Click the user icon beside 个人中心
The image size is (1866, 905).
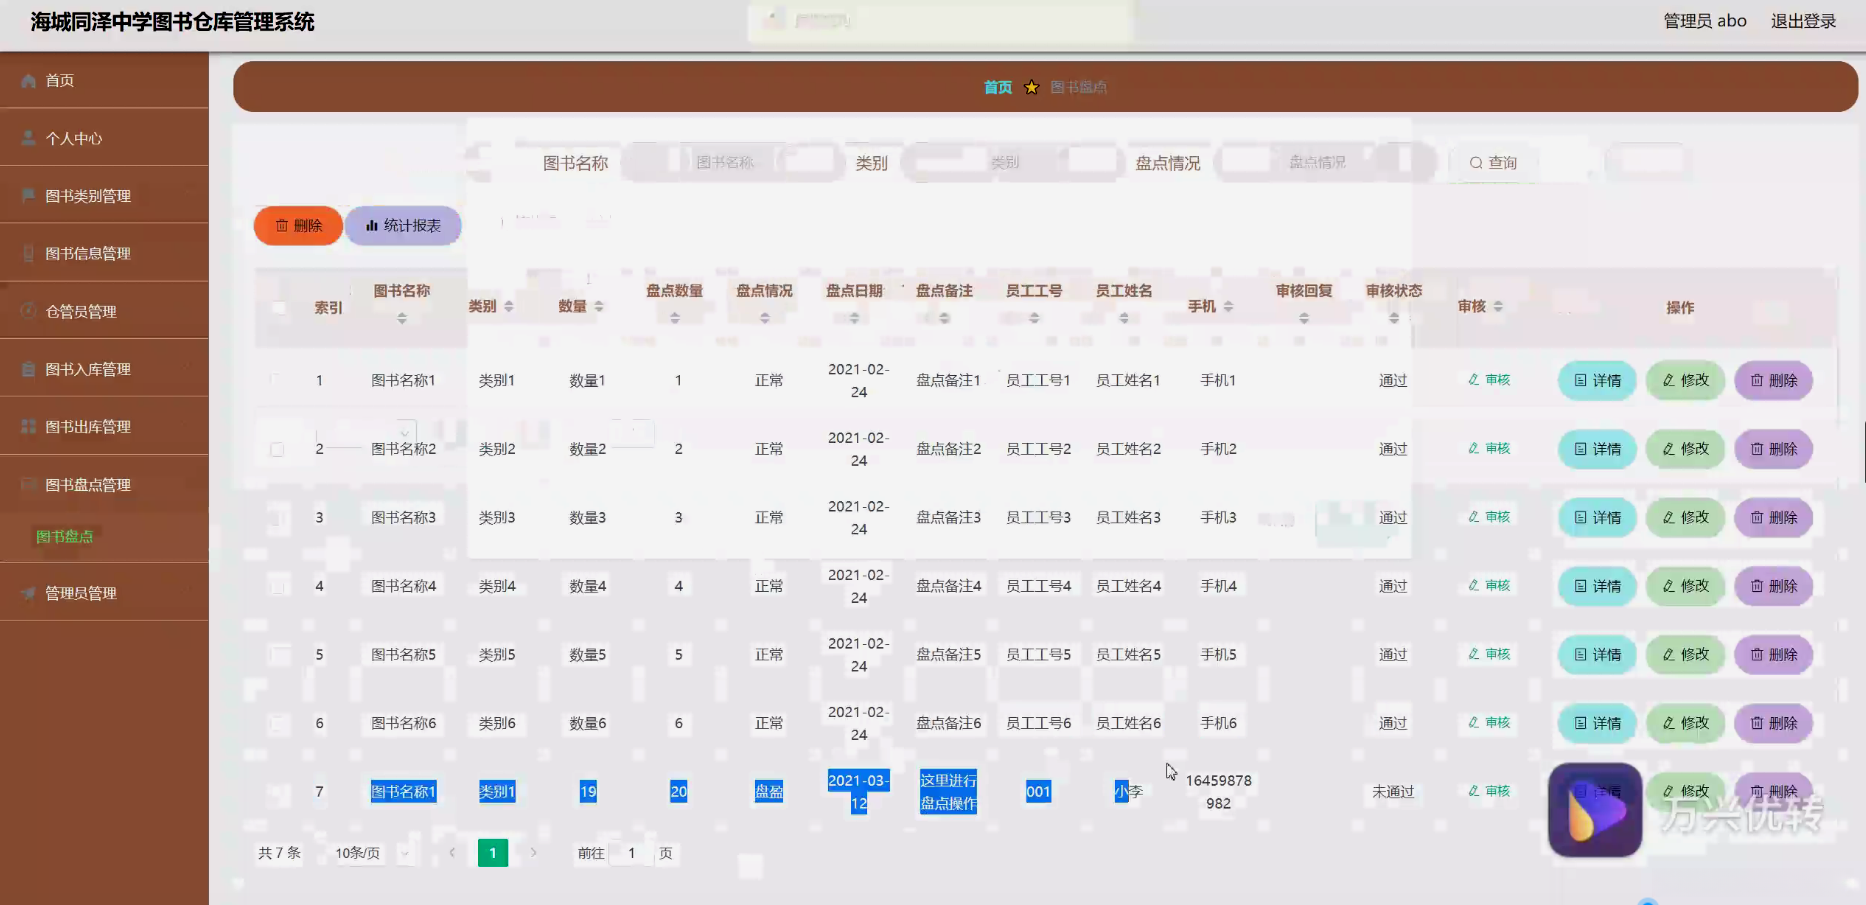click(x=29, y=138)
